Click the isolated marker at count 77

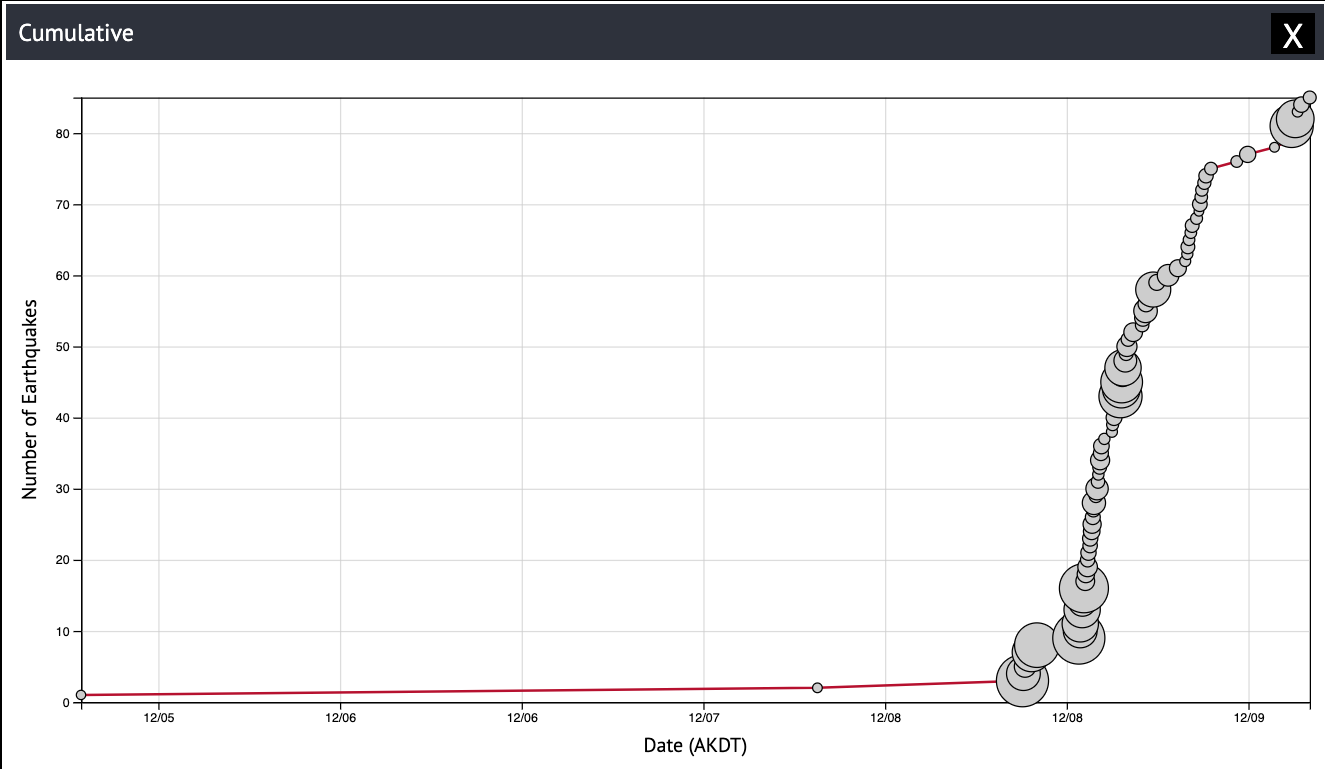click(x=1247, y=154)
